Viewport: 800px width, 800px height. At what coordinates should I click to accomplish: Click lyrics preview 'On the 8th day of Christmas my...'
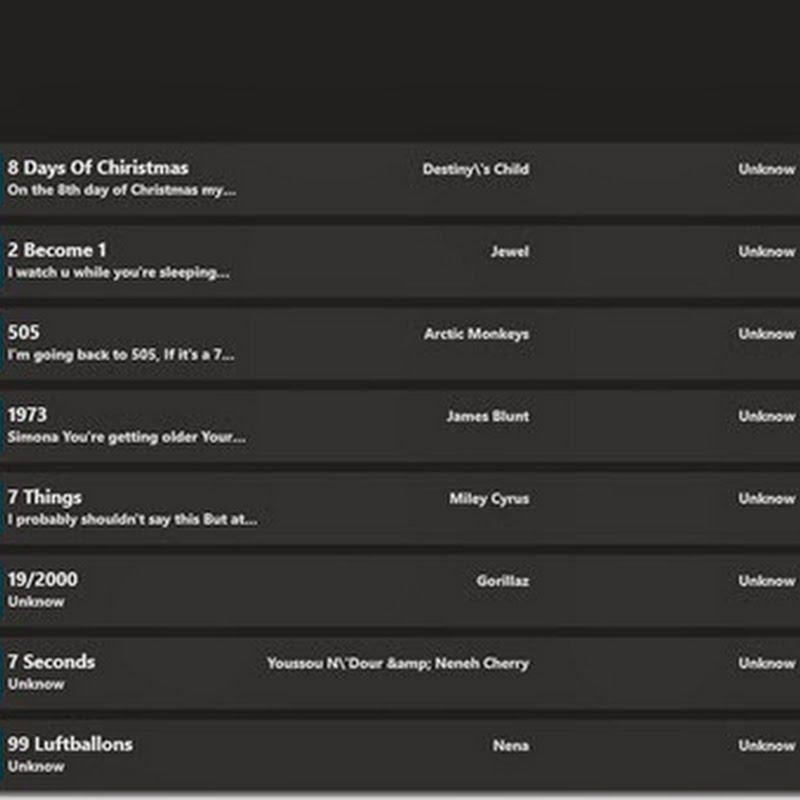pos(121,190)
